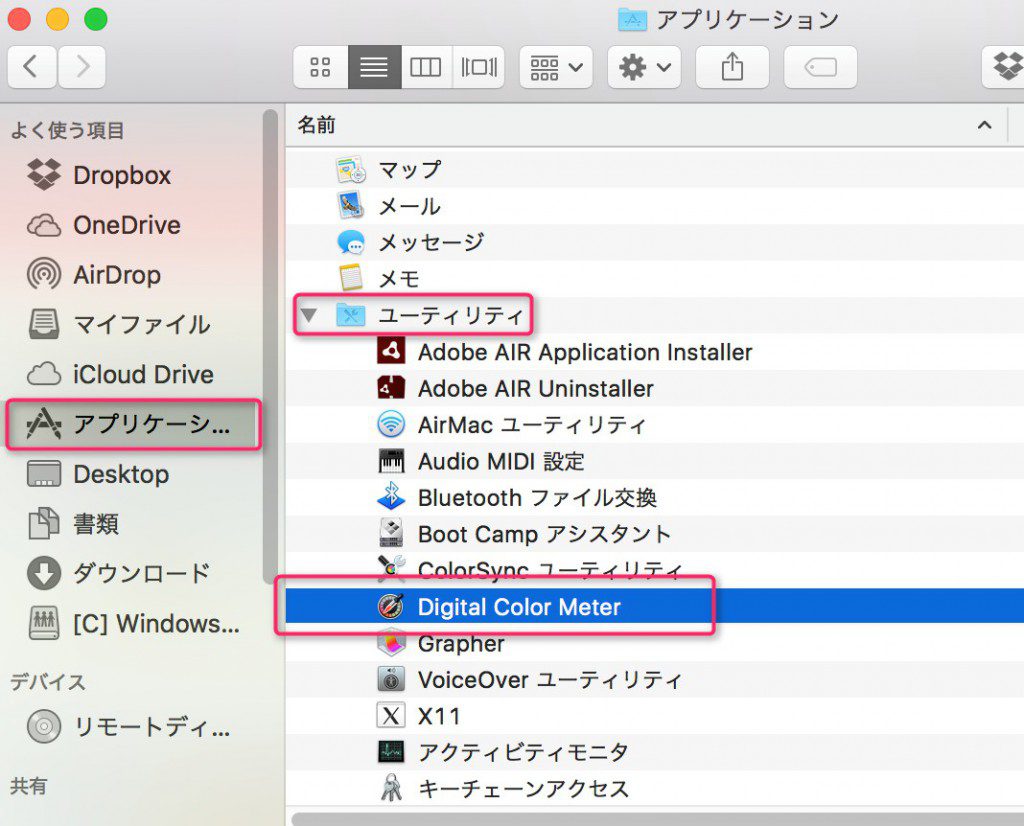1024x826 pixels.
Task: Select the Bluetooth ファイル交換 icon
Action: 391,497
